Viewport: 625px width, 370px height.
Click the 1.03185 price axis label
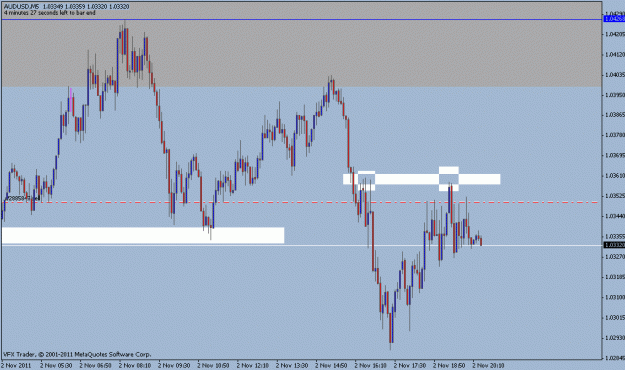coord(615,277)
